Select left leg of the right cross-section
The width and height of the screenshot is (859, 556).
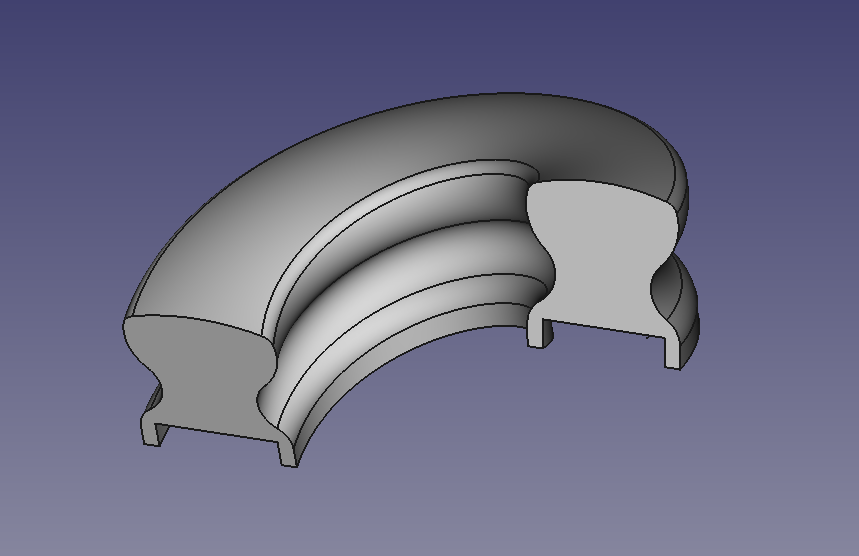click(x=540, y=333)
